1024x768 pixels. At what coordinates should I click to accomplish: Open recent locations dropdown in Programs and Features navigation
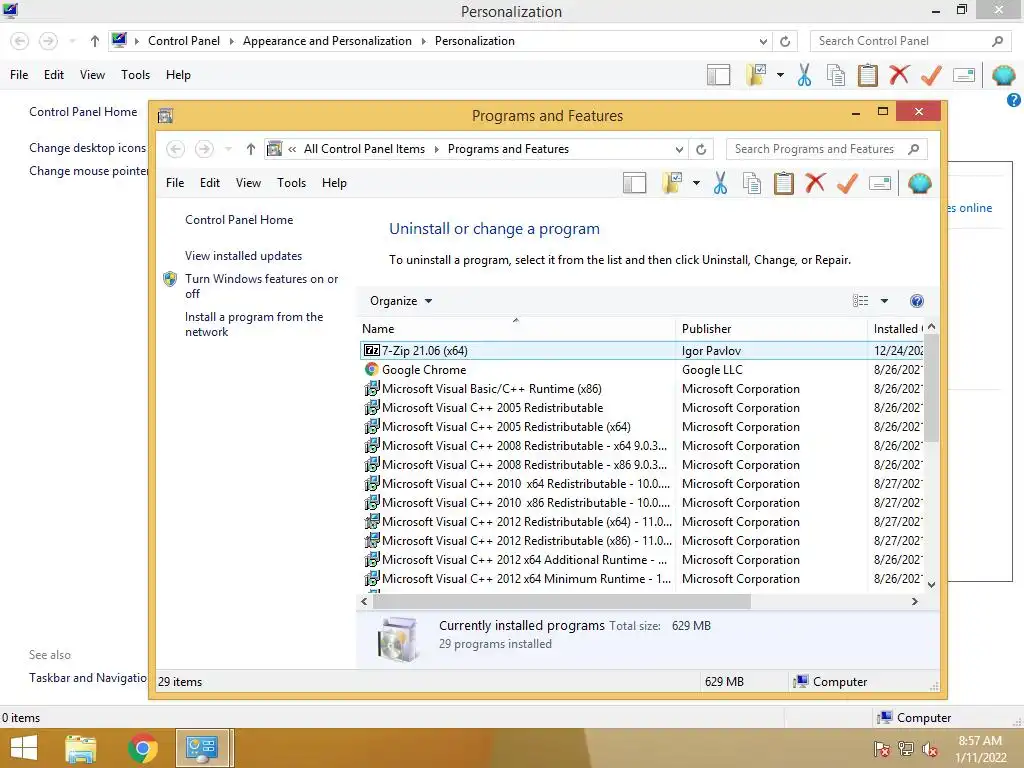229,149
